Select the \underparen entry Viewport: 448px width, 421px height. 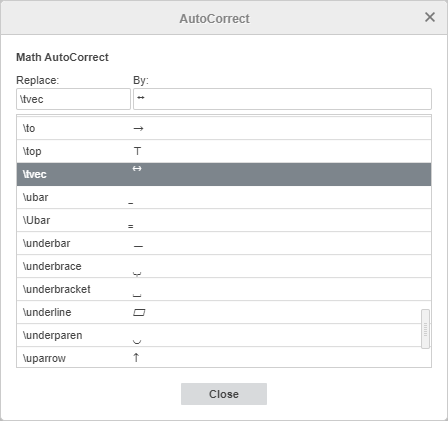[x=224, y=335]
